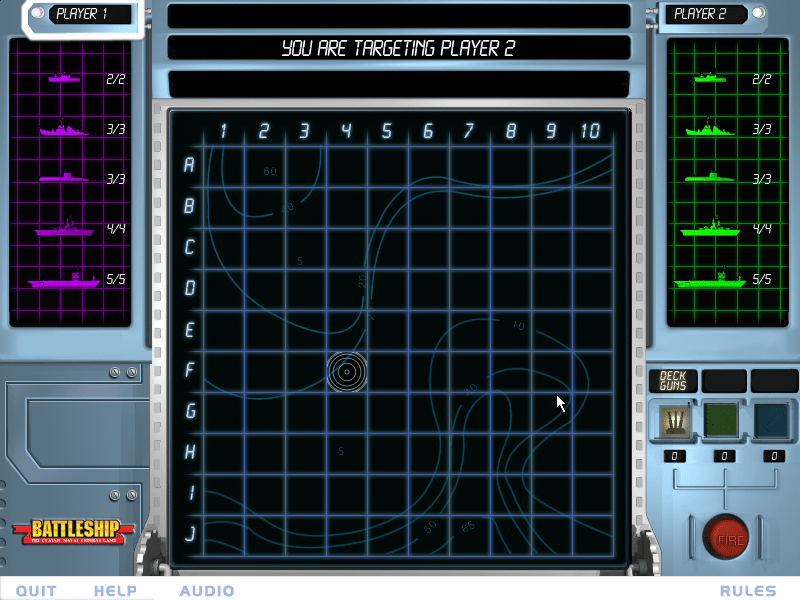This screenshot has width=800, height=600.
Task: Target grid cell C3
Action: click(306, 248)
